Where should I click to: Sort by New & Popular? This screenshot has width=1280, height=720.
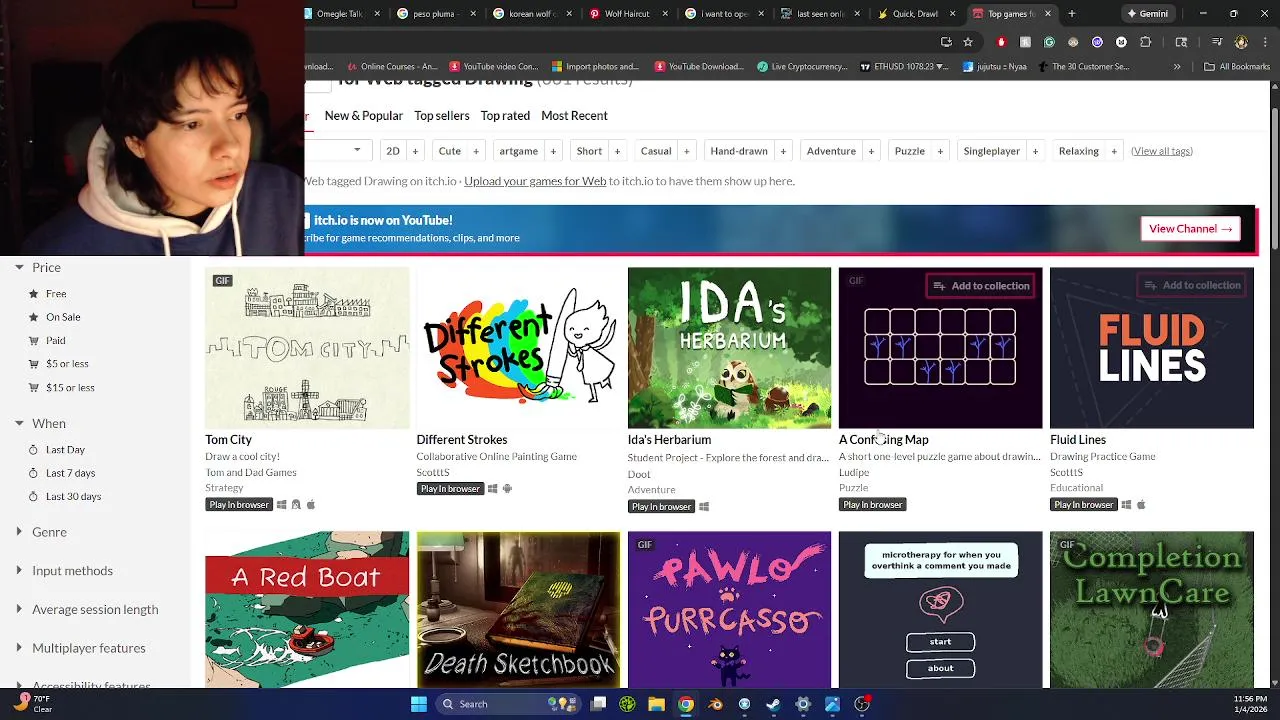tap(363, 116)
